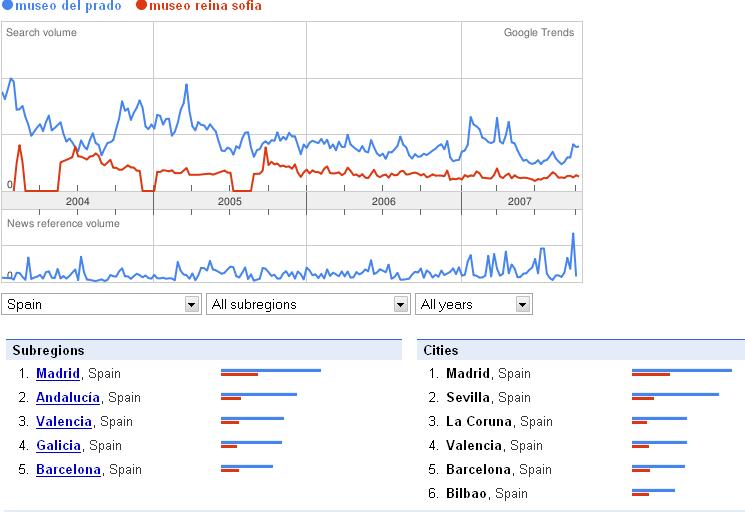Click the red museo reina sofia legend dot
Image resolution: width=745 pixels, height=512 pixels.
140,6
